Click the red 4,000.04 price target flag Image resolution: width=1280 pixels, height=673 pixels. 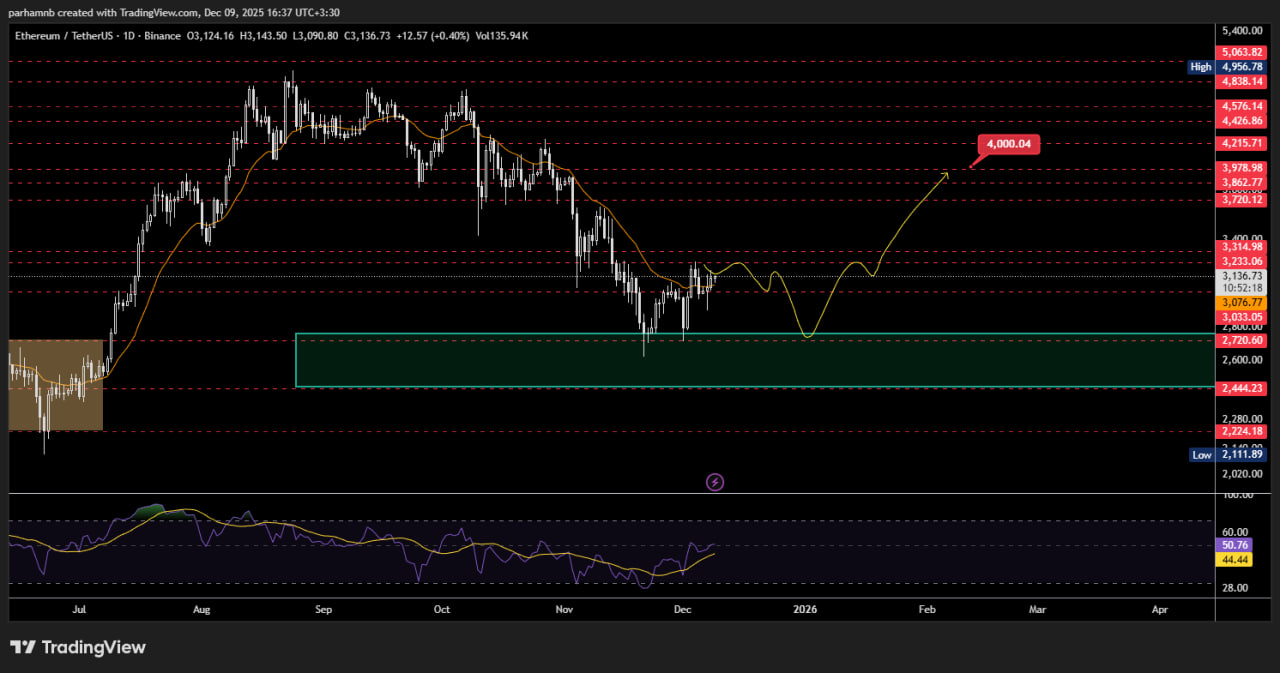pyautogui.click(x=1007, y=144)
